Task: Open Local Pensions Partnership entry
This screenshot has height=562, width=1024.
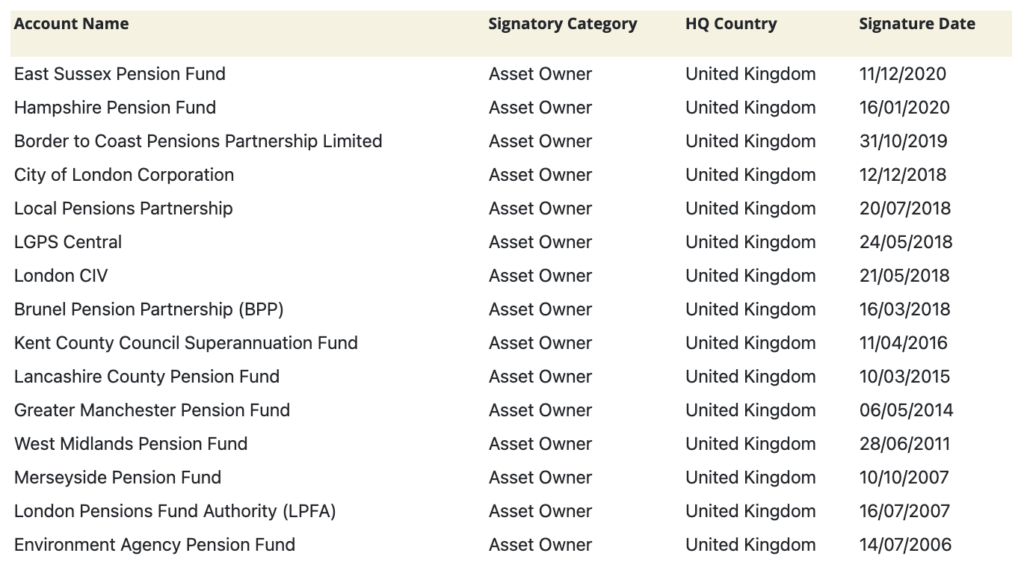Action: pyautogui.click(x=123, y=209)
